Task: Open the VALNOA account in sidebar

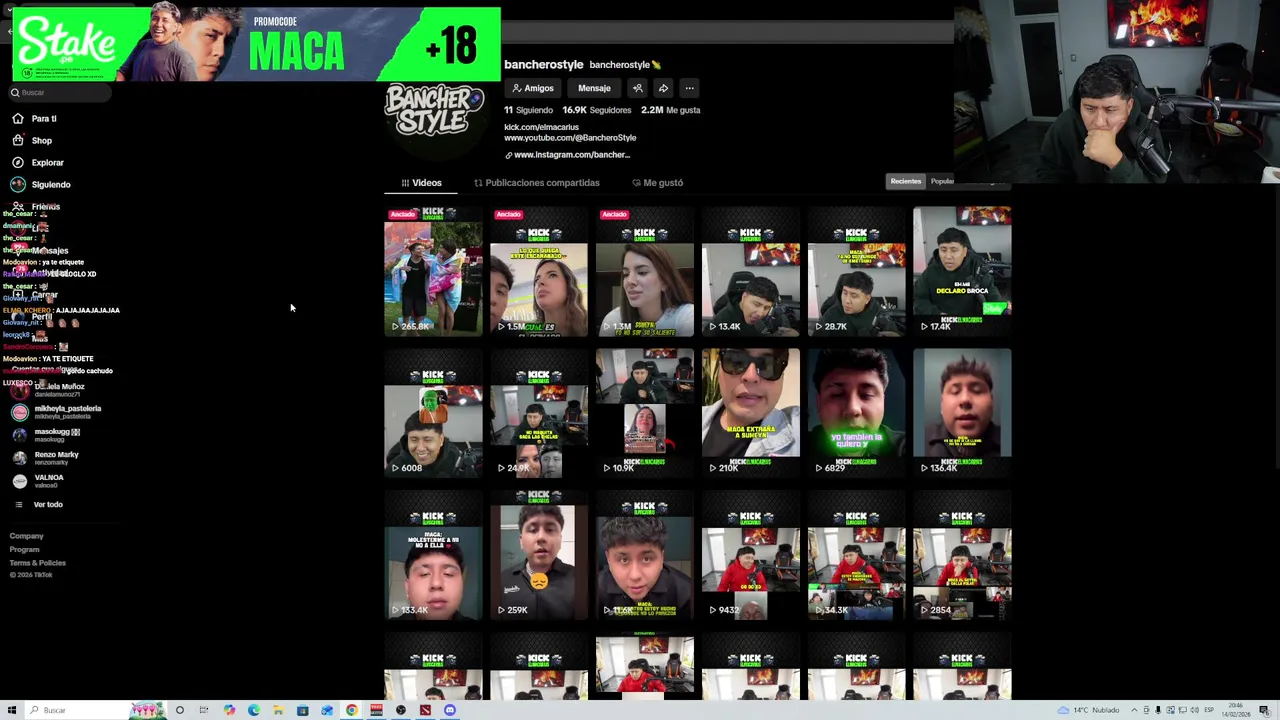Action: click(x=38, y=480)
